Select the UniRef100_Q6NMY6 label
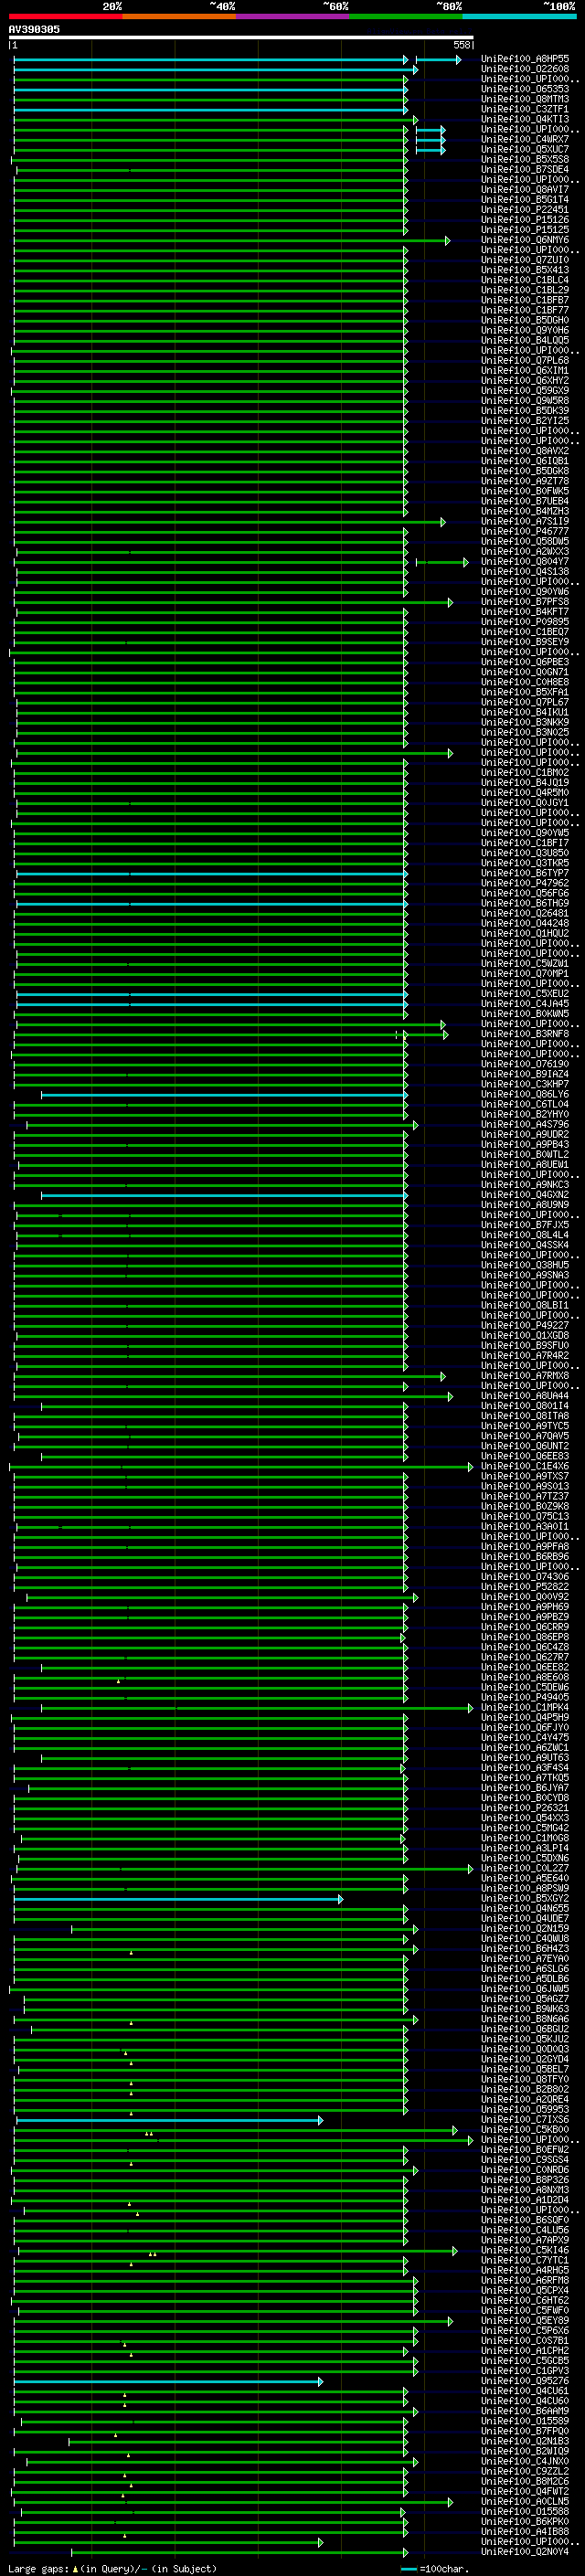Image resolution: width=585 pixels, height=2576 pixels. coord(525,240)
